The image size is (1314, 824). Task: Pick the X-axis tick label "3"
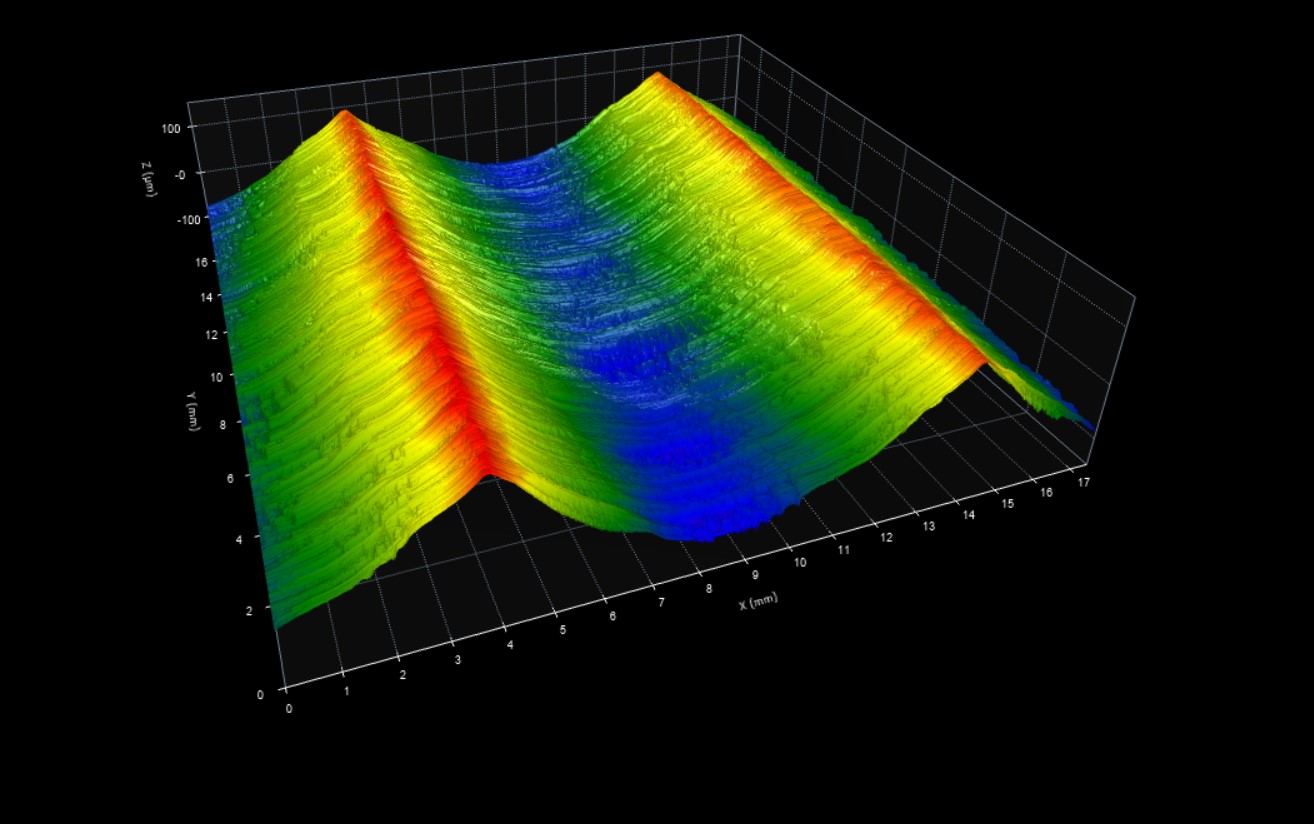point(457,661)
